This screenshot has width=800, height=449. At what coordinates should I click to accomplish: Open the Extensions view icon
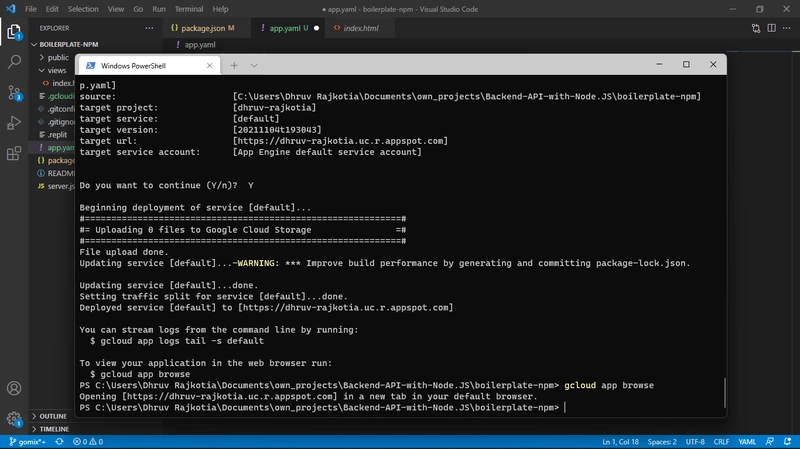click(x=14, y=153)
